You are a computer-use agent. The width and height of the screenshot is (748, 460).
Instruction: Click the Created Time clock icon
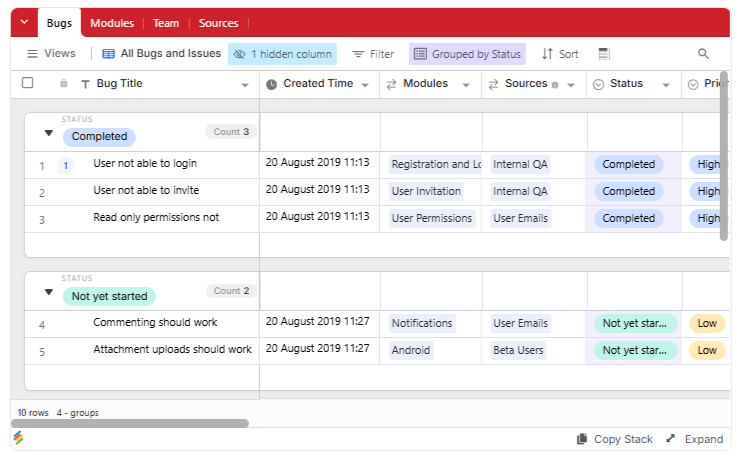coord(271,84)
